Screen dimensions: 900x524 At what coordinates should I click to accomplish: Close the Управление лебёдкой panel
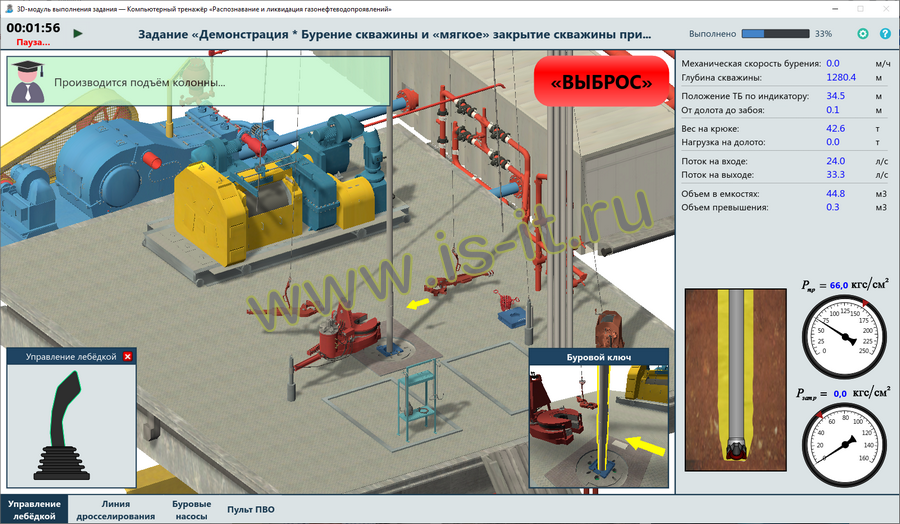point(127,356)
